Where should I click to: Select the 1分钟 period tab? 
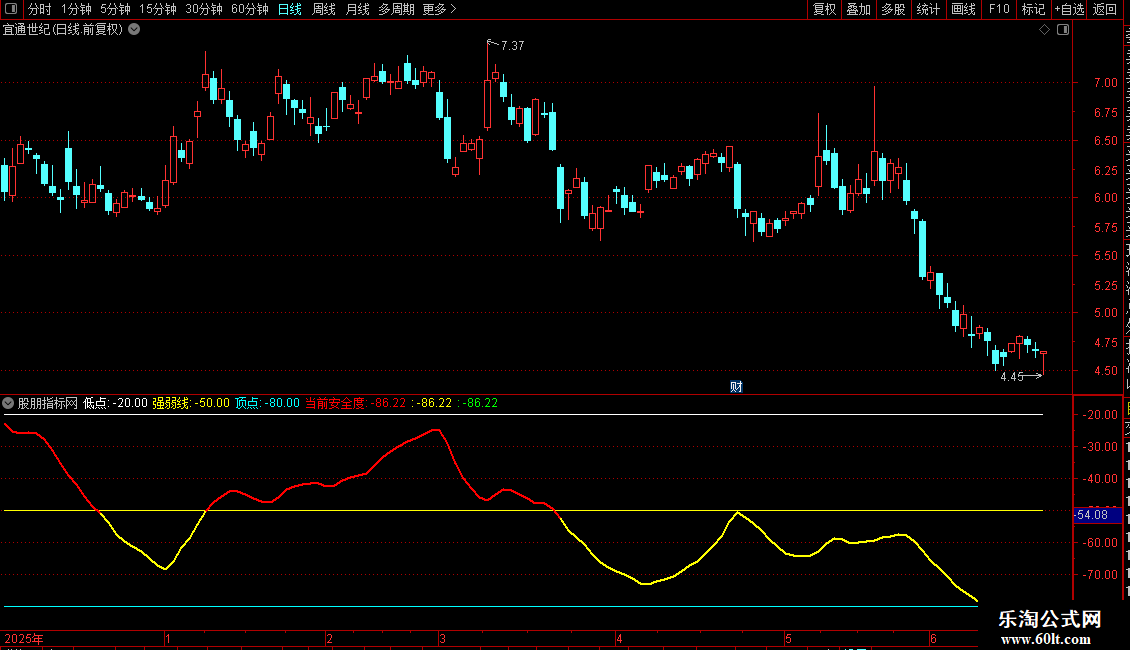[x=76, y=9]
